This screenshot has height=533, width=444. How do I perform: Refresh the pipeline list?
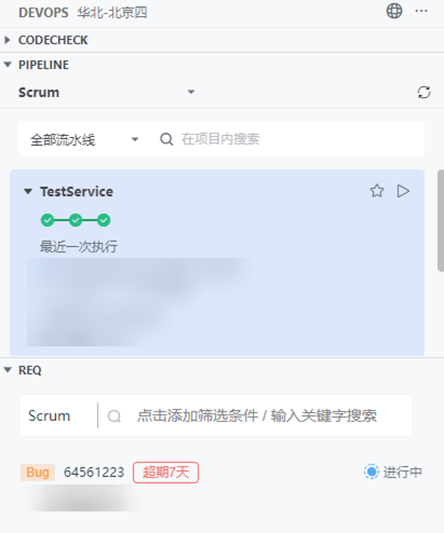point(424,92)
